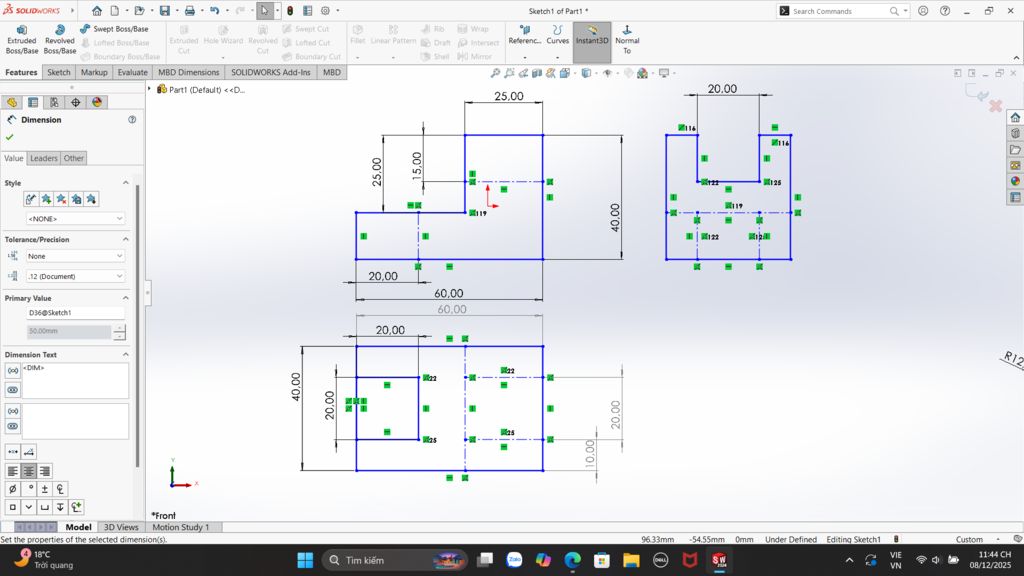Screen dimensions: 1024x576
Task: Switch to the Leaders tab in Dimension panel
Action: click(x=44, y=158)
